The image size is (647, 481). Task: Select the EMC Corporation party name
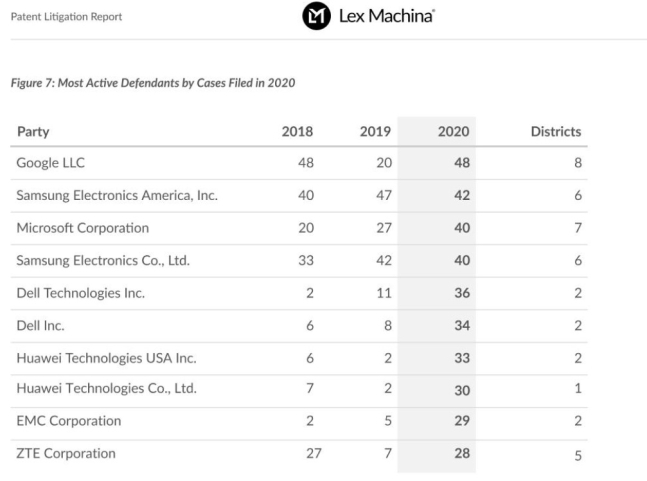point(68,421)
